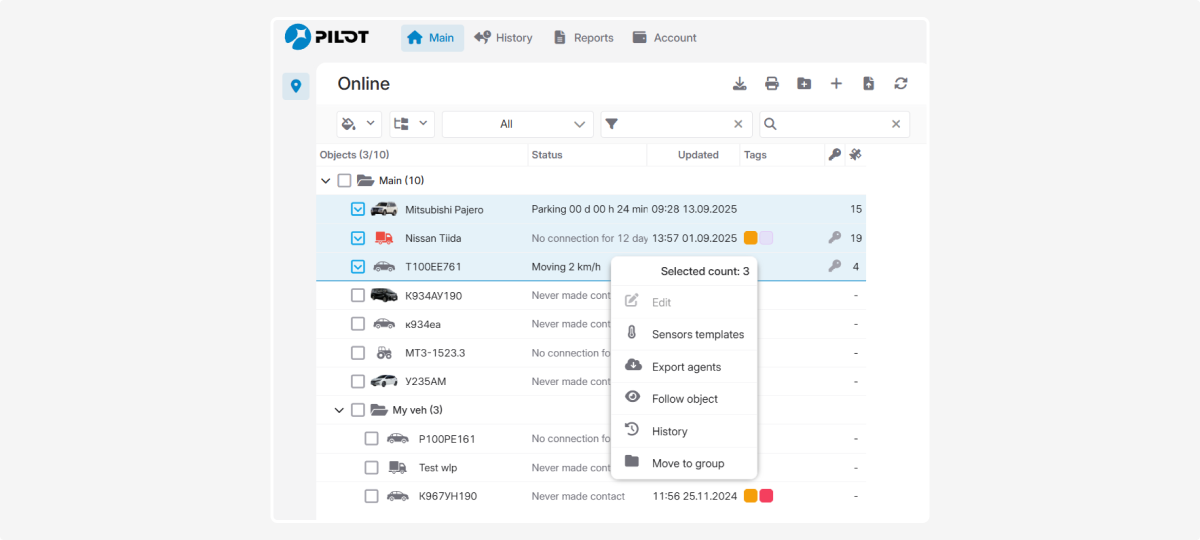Choose Move to group menu entry
The height and width of the screenshot is (540, 1200).
[687, 463]
